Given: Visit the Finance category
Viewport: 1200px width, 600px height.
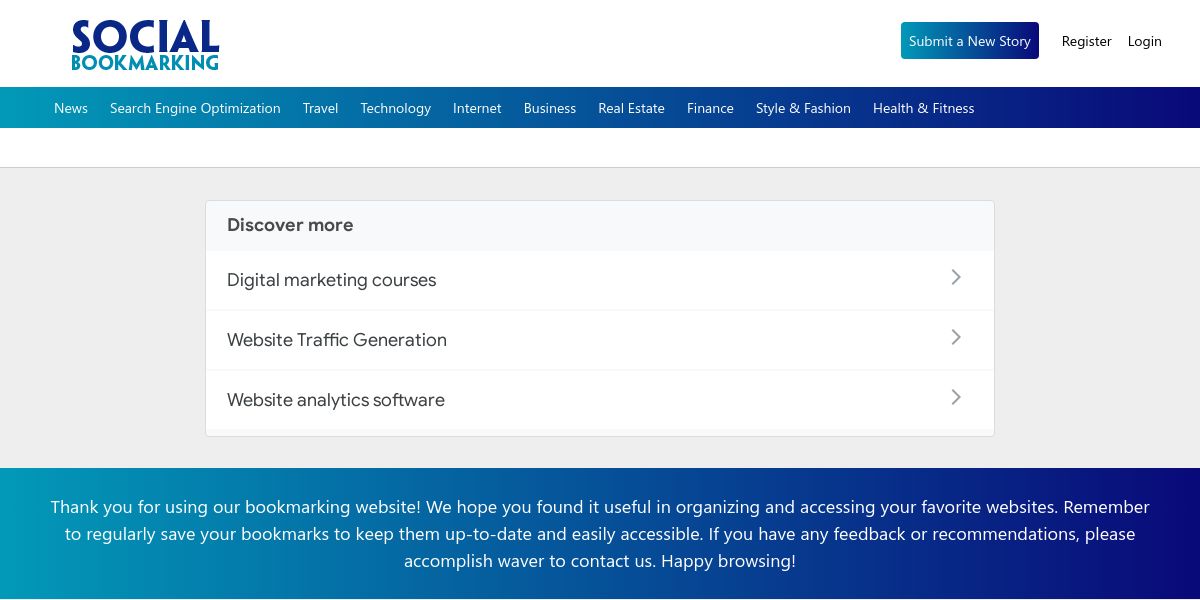Looking at the screenshot, I should click(x=710, y=108).
